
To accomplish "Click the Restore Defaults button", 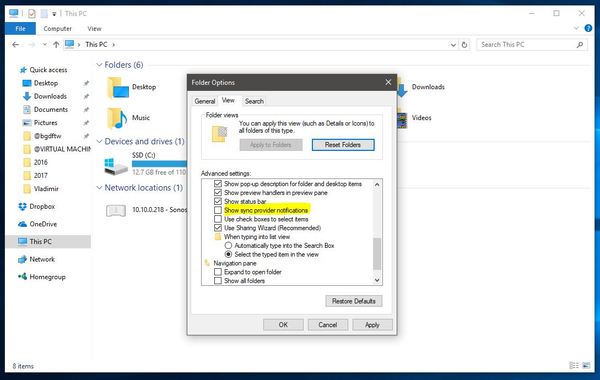I will point(354,301).
